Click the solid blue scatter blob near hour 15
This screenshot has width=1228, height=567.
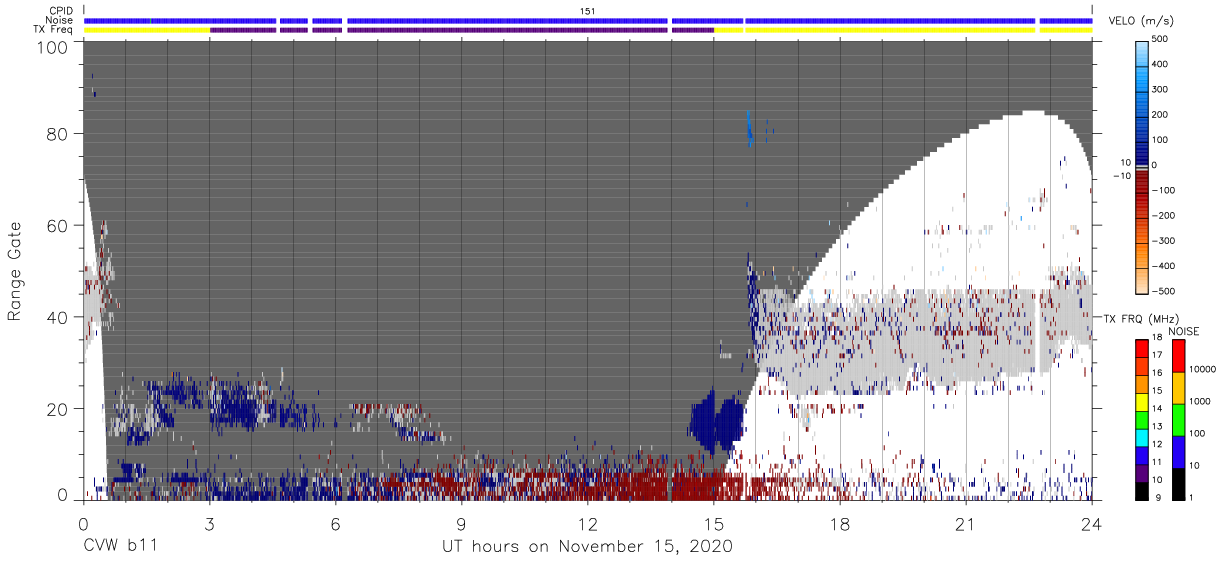[716, 422]
